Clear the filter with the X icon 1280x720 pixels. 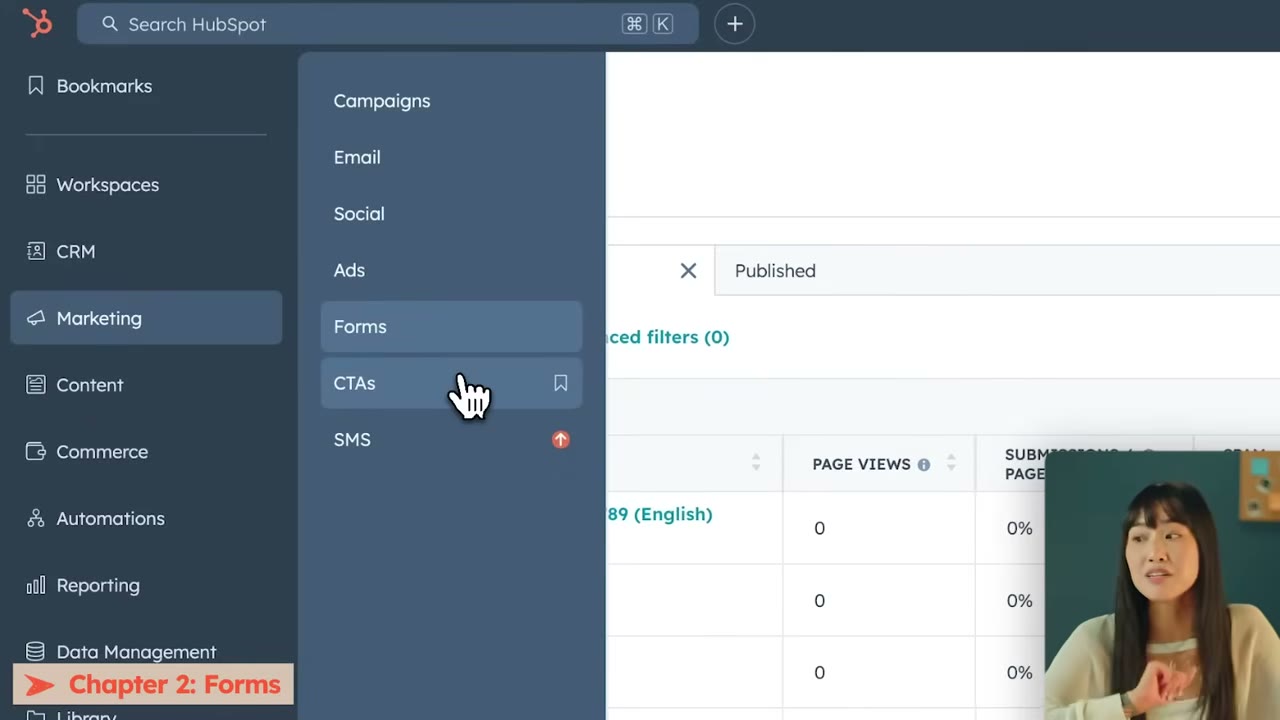(x=688, y=271)
